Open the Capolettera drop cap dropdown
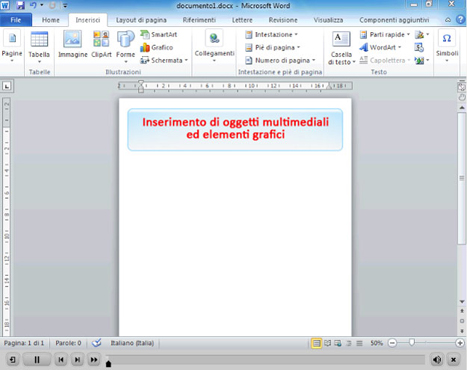Screen dimensions: 467x370 tap(409, 60)
